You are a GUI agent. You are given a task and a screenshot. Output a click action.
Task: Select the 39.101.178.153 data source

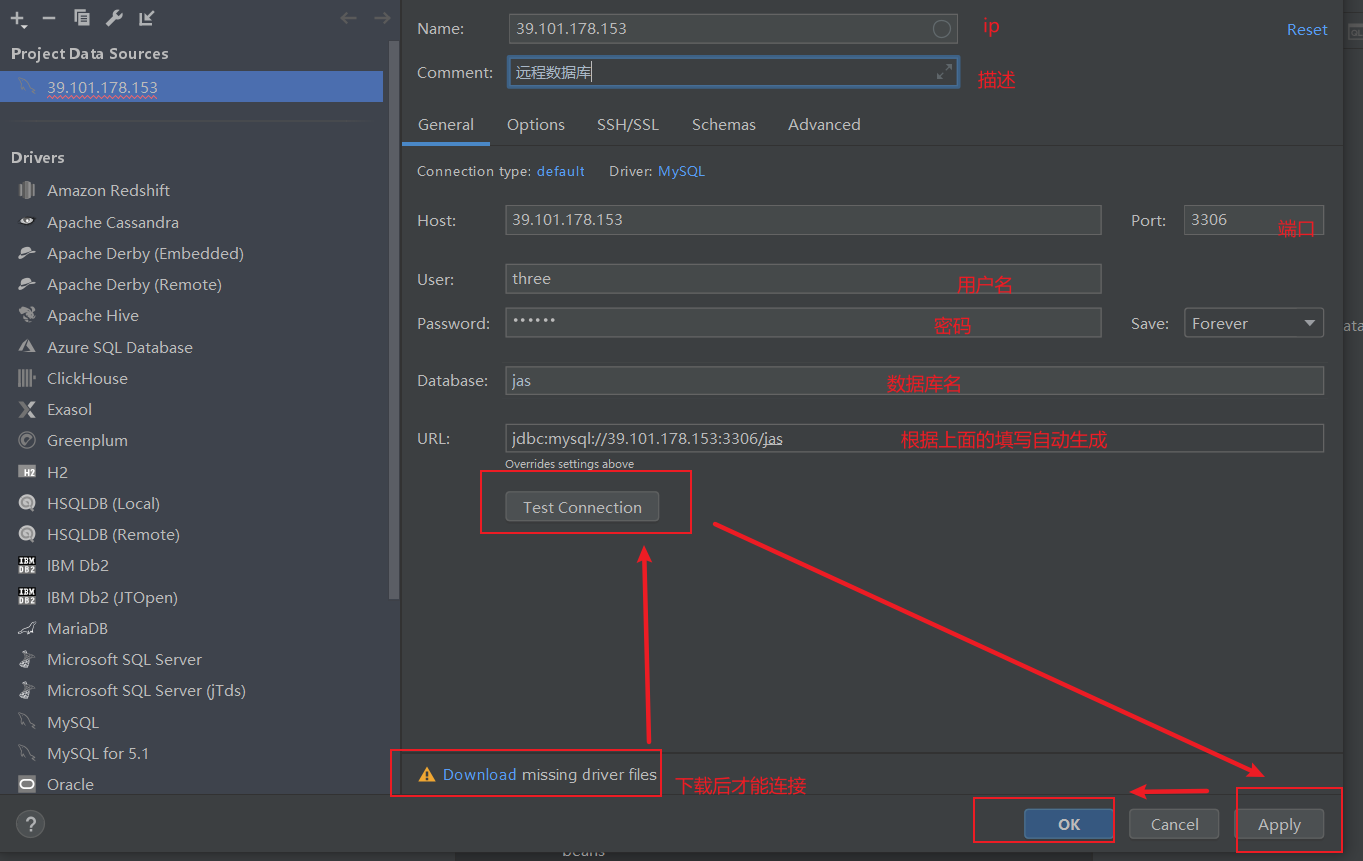191,87
